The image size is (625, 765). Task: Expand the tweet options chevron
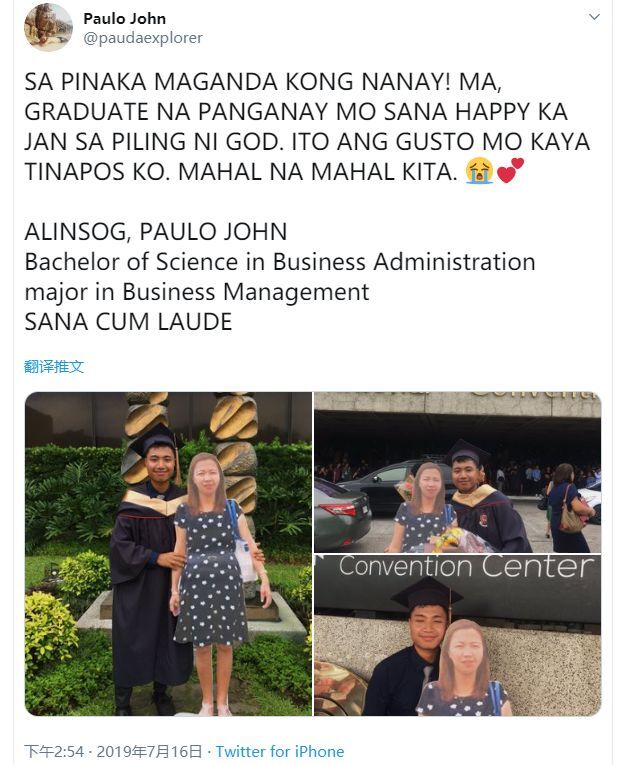pos(594,17)
